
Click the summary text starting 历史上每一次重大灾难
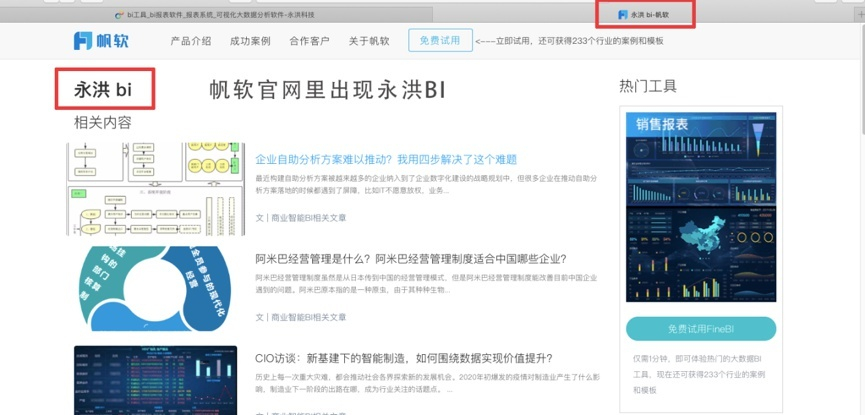[x=428, y=383]
